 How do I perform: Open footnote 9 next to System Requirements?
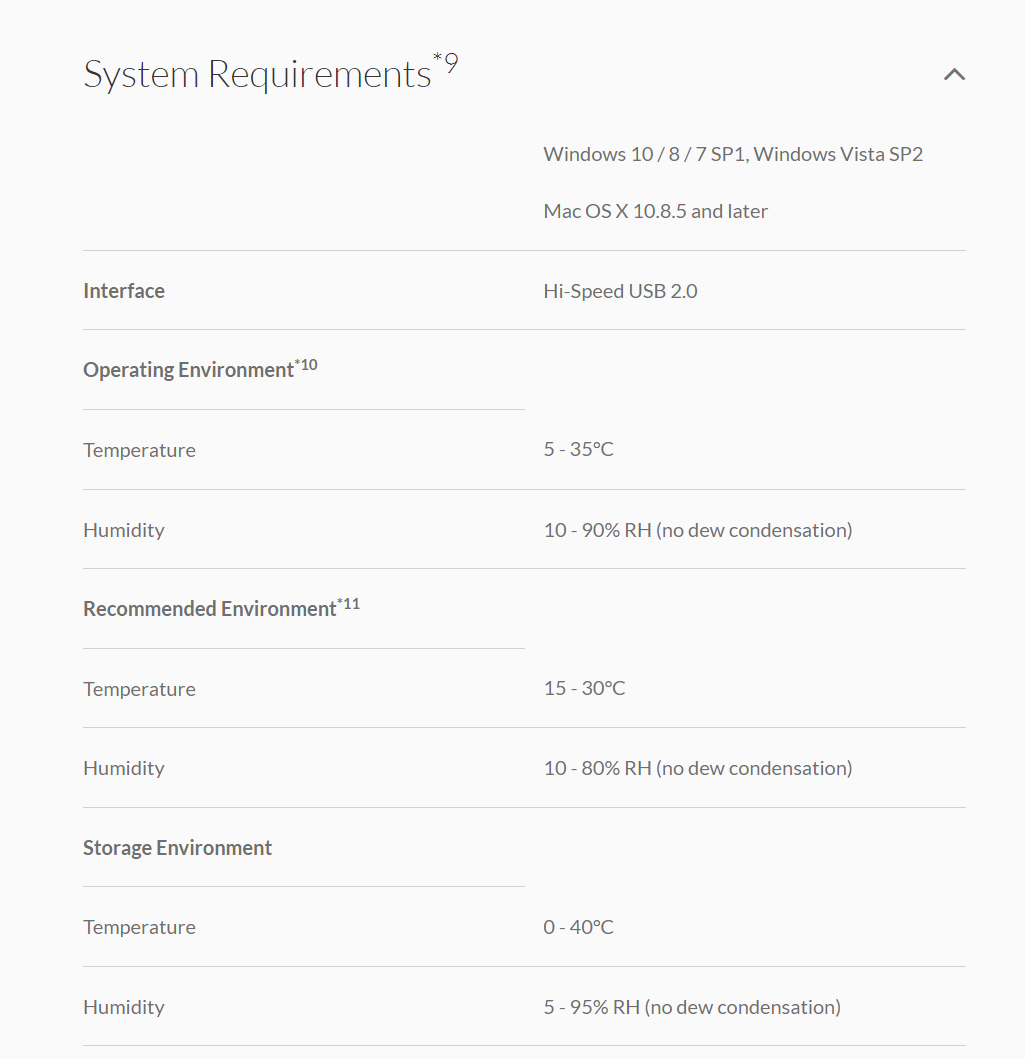(446, 64)
